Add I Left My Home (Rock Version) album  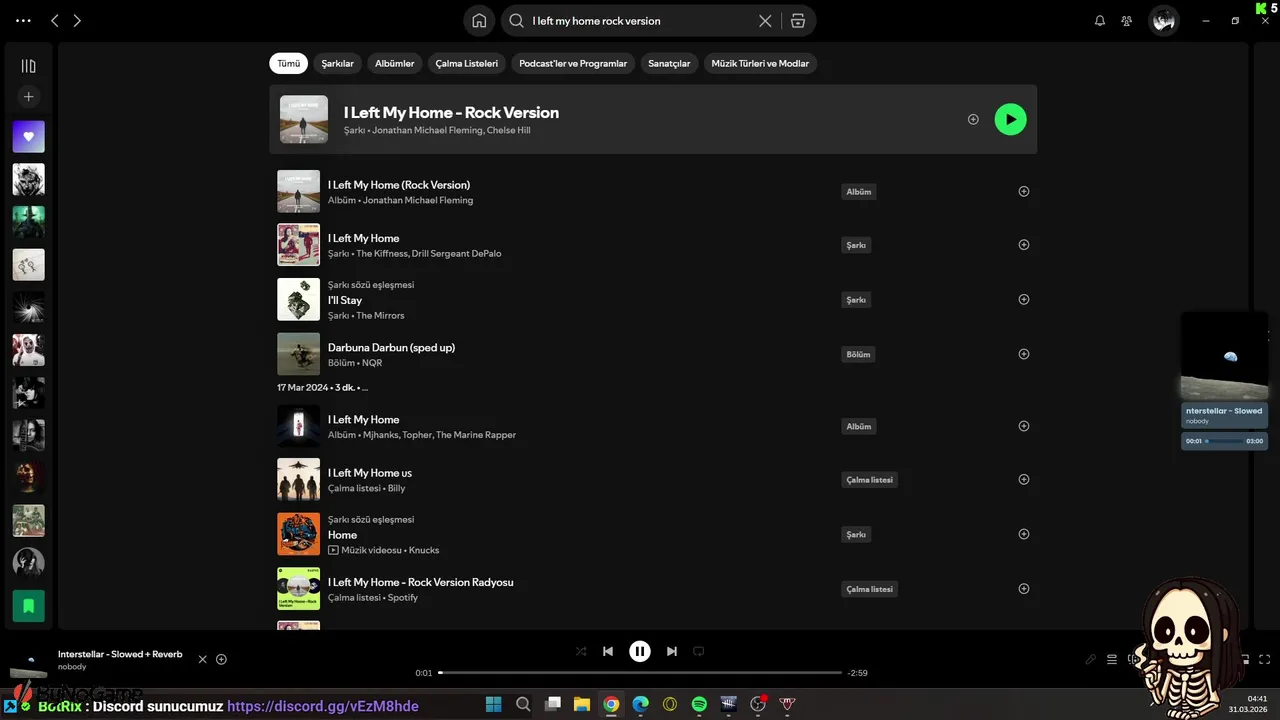pos(1023,191)
